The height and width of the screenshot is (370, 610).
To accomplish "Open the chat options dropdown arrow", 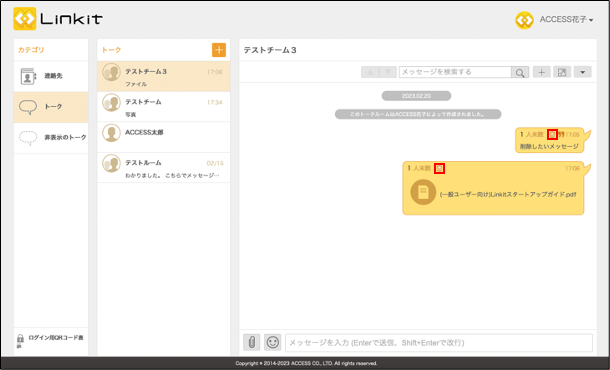I will point(583,72).
